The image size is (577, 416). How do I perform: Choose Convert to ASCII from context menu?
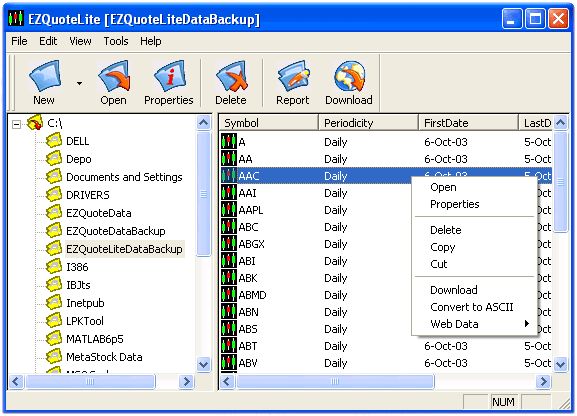click(x=471, y=307)
